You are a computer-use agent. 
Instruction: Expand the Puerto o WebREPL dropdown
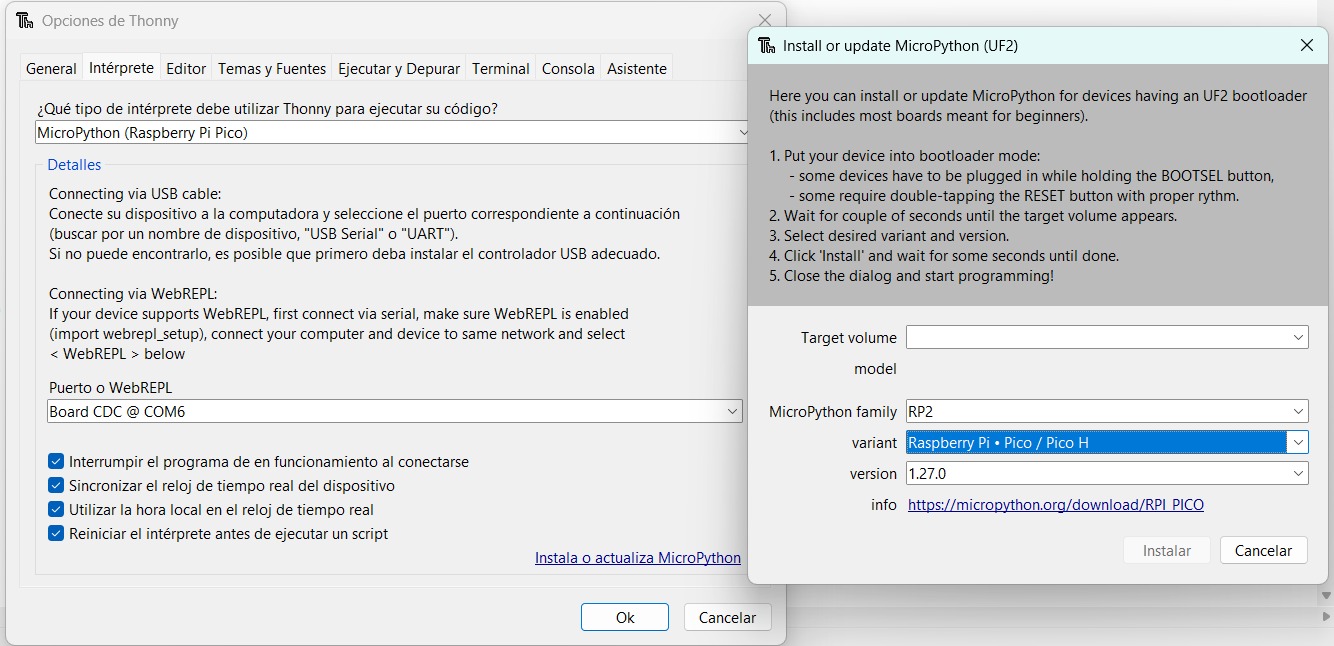[x=734, y=411]
